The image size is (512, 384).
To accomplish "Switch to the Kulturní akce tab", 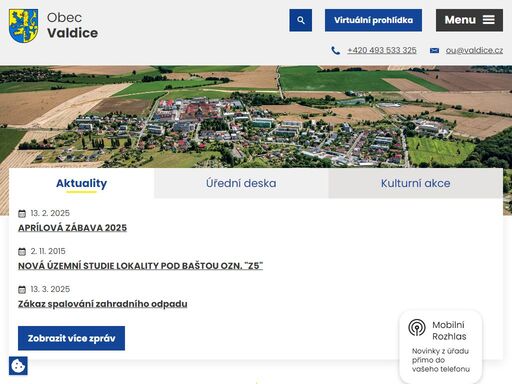I will (x=416, y=183).
